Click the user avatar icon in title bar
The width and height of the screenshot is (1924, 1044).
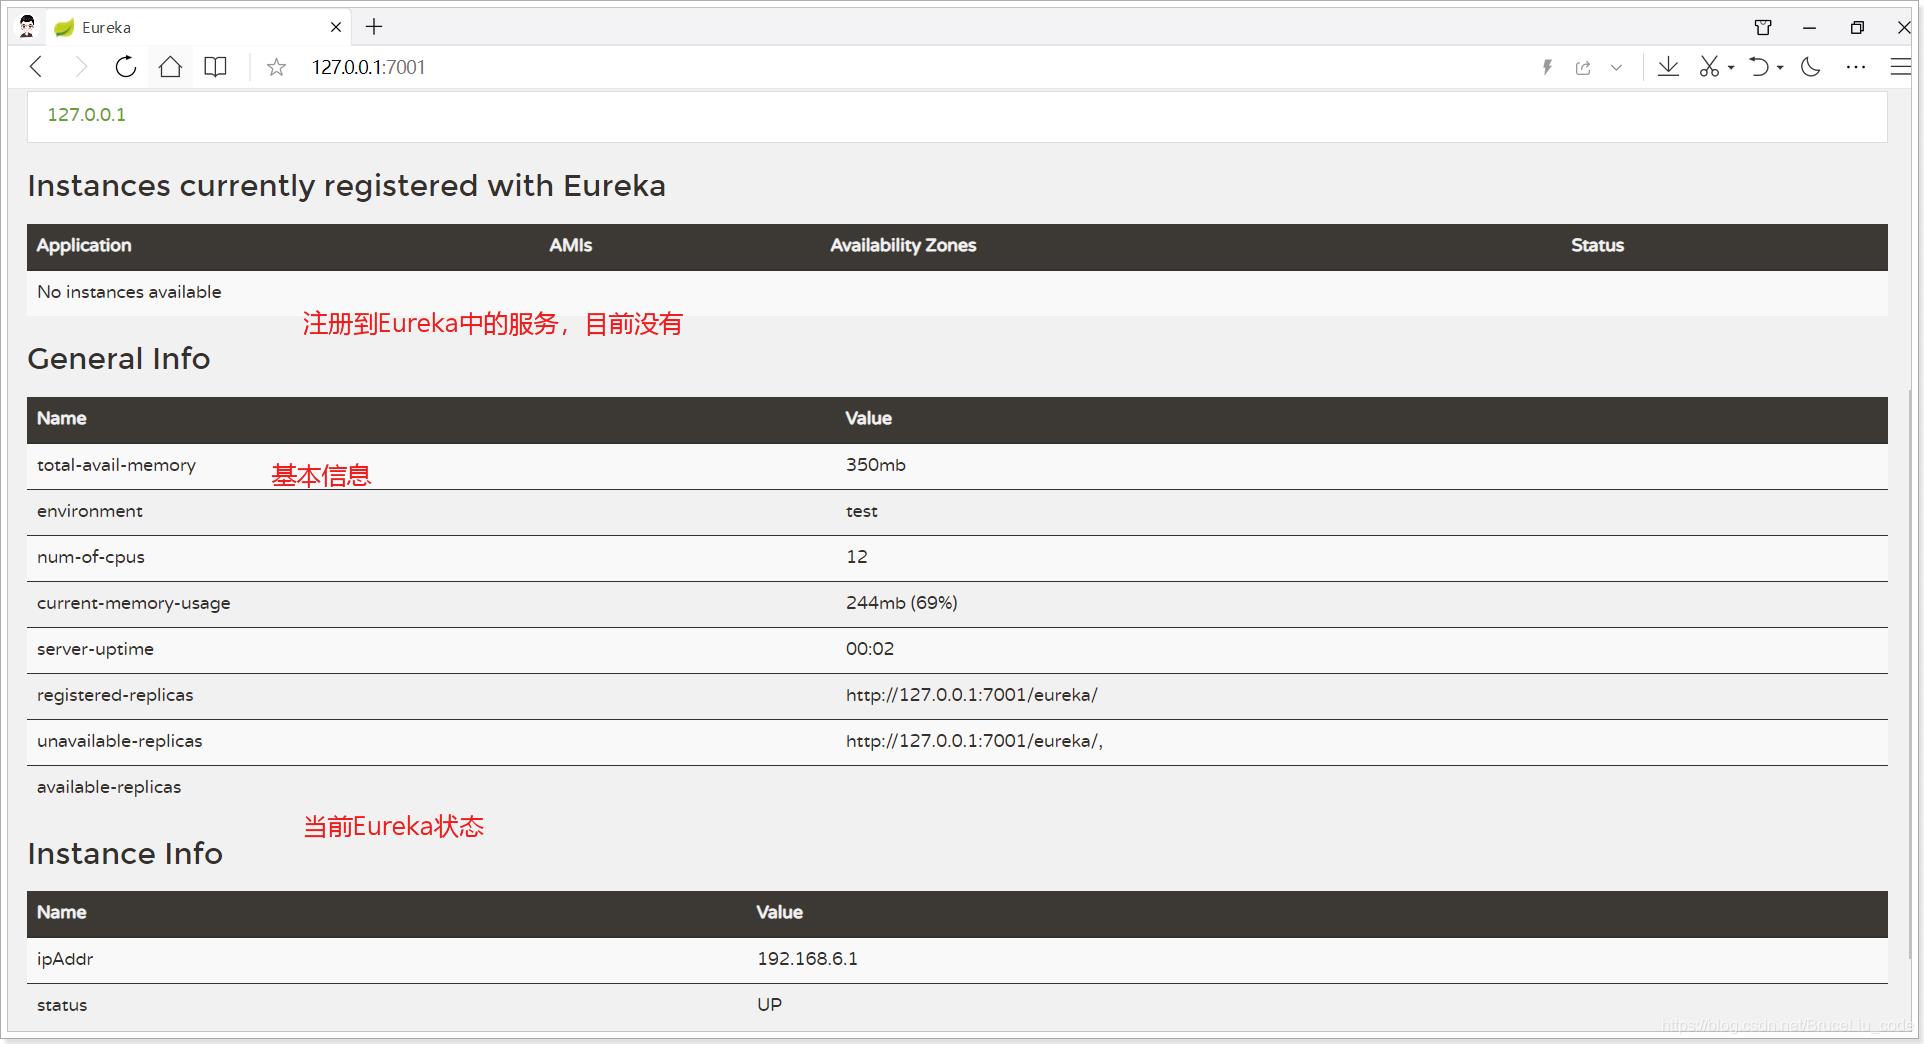pos(27,26)
